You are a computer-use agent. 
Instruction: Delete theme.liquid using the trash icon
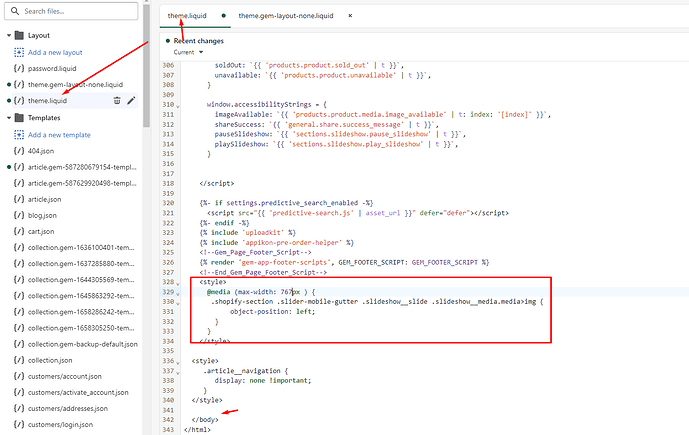click(117, 100)
